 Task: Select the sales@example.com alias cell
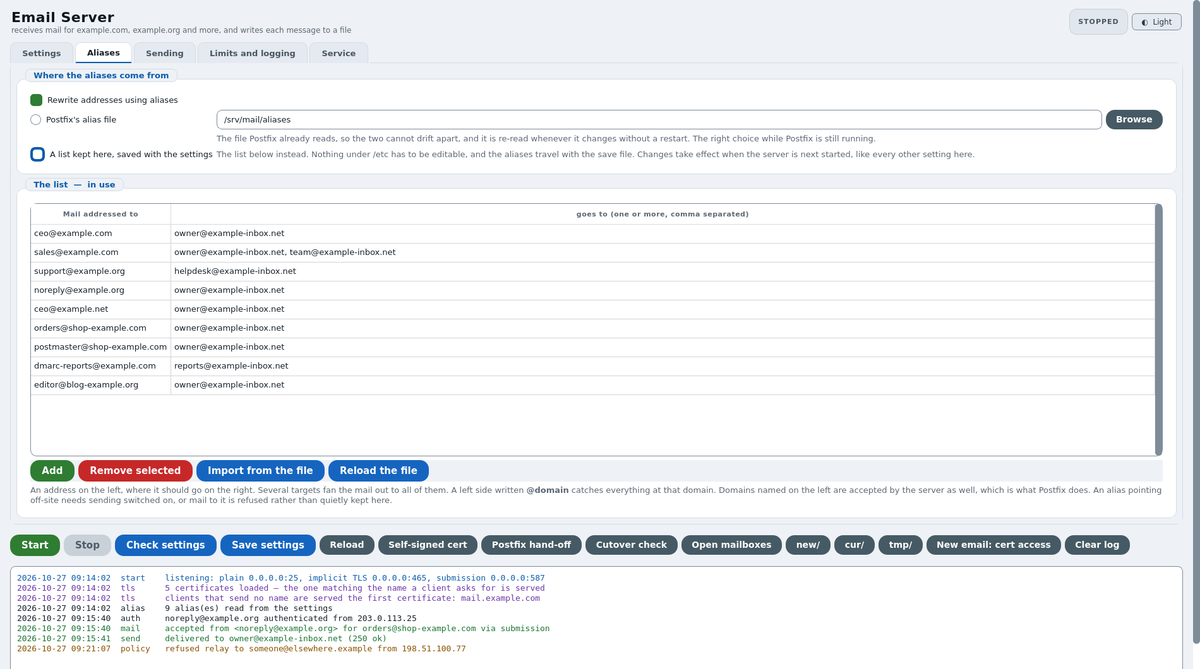click(100, 252)
